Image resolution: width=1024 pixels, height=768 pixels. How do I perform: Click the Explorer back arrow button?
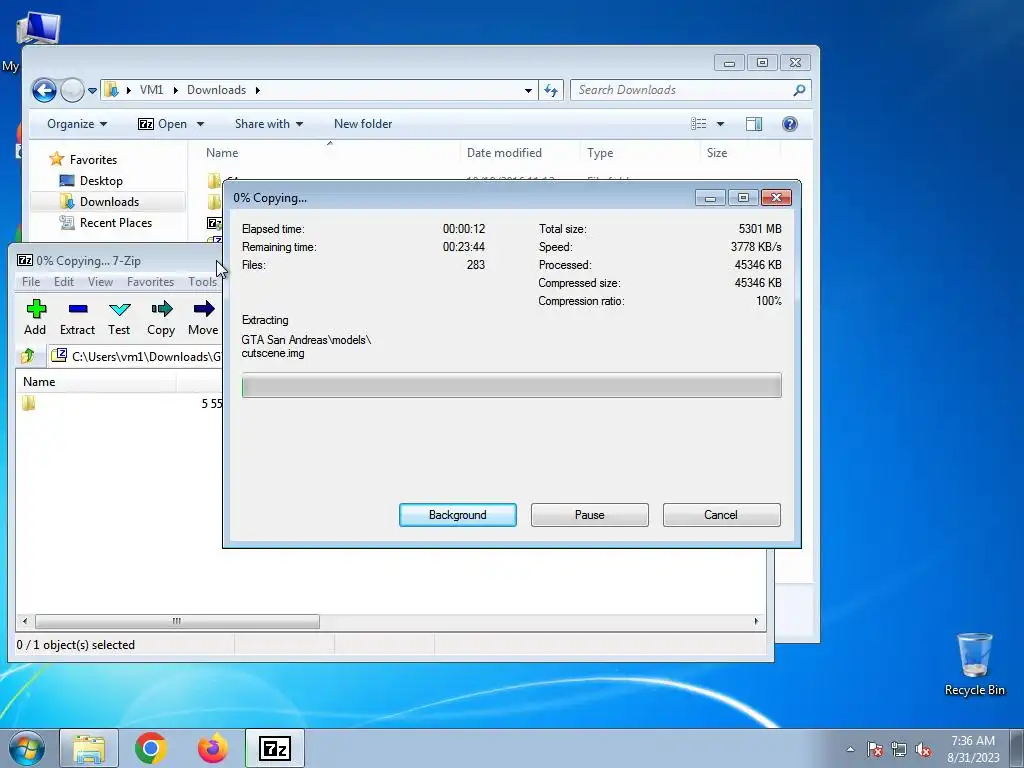pos(44,90)
